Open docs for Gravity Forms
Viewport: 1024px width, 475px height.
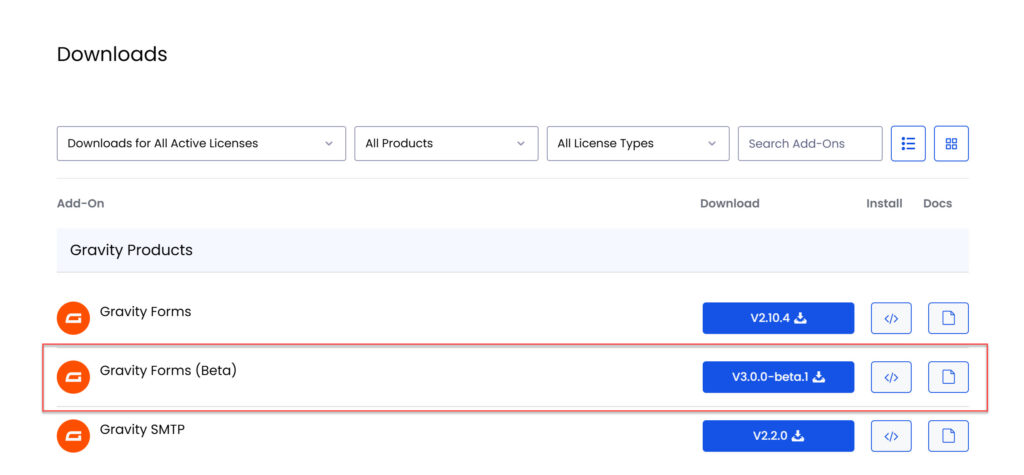948,318
